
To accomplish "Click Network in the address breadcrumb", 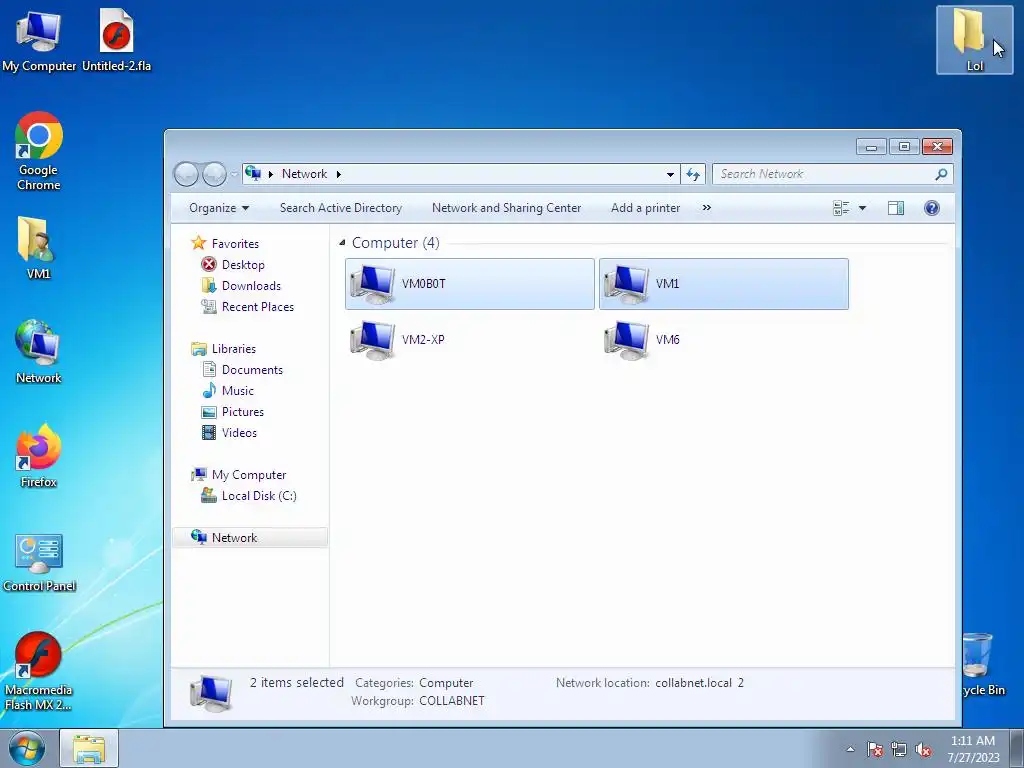I will (x=304, y=174).
